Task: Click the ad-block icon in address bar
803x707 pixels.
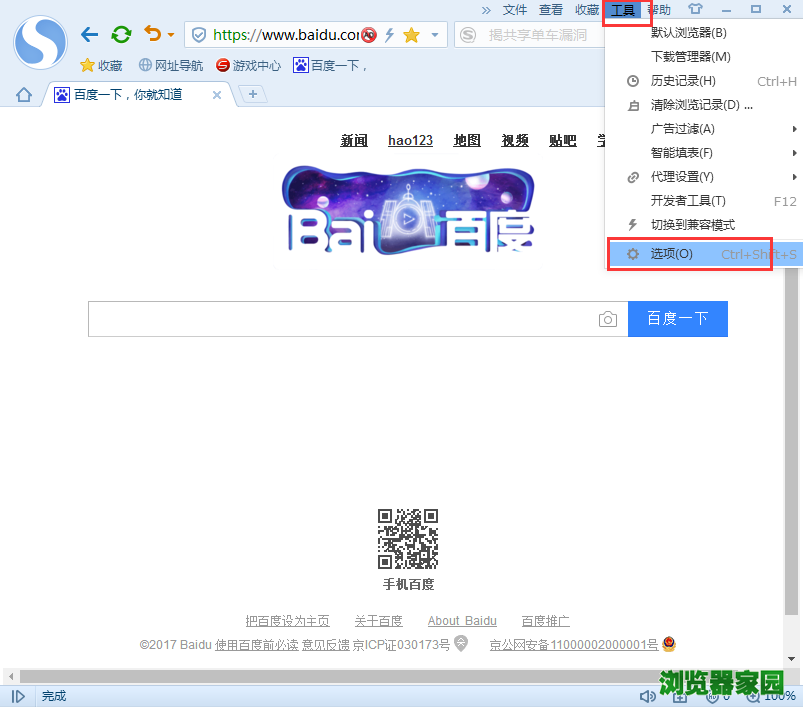Action: coord(368,34)
